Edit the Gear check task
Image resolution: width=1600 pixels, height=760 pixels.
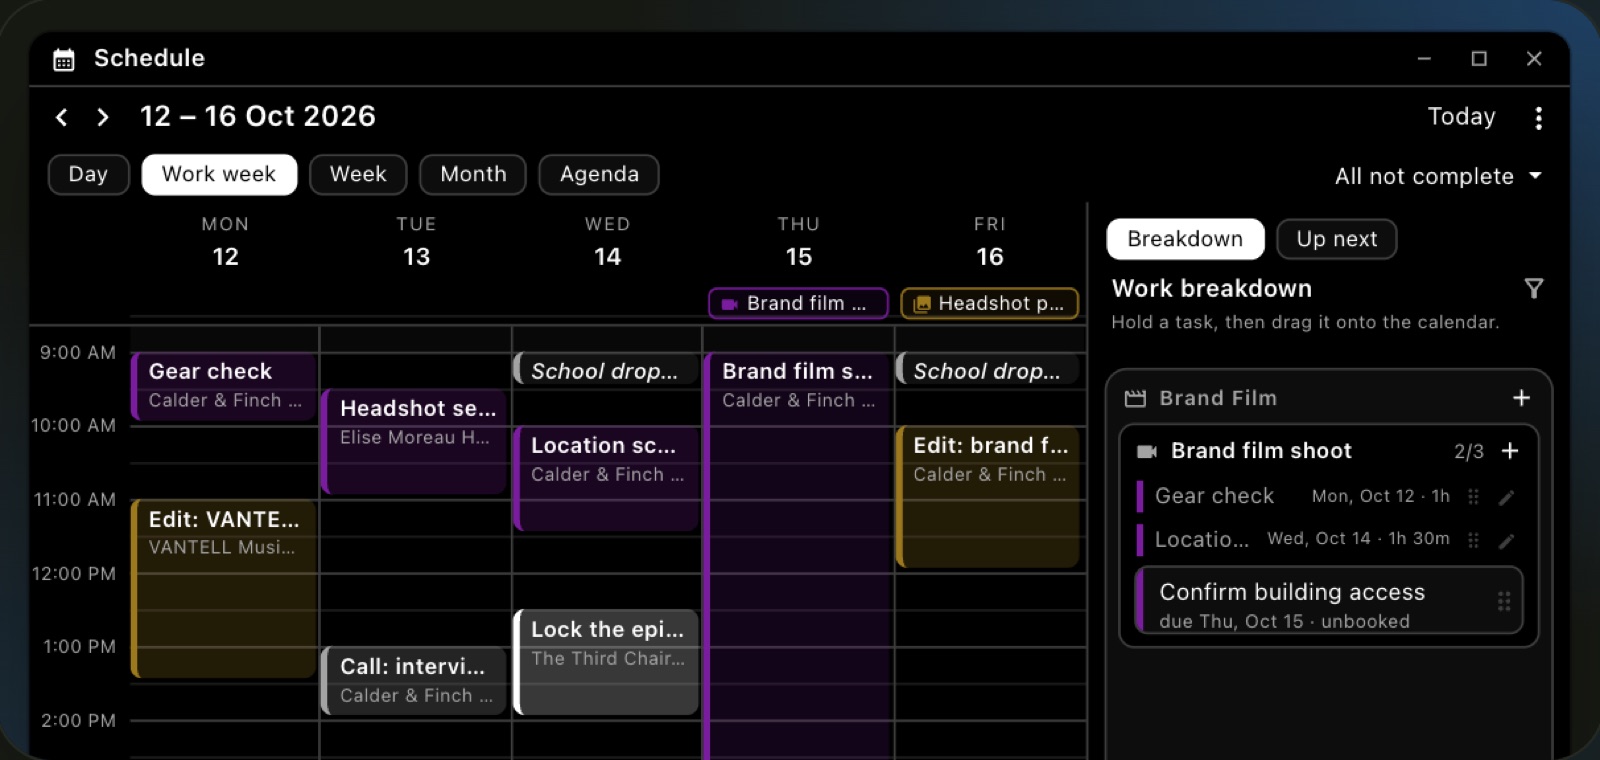[1506, 497]
